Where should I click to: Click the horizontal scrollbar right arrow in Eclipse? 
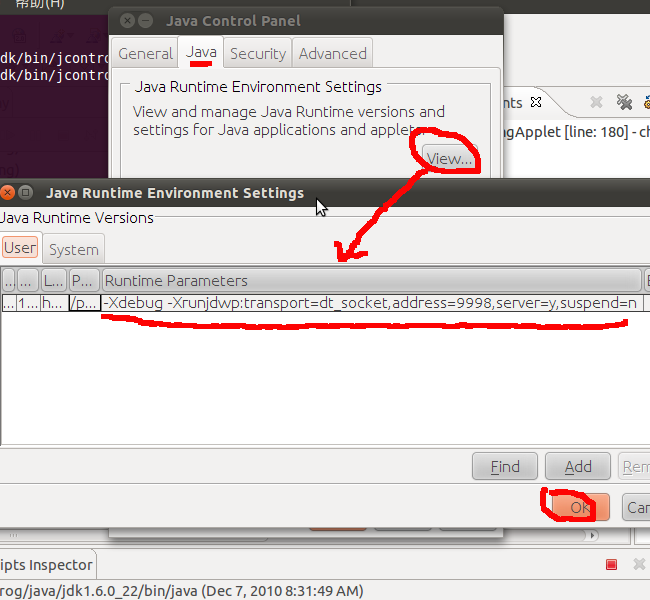[592, 535]
